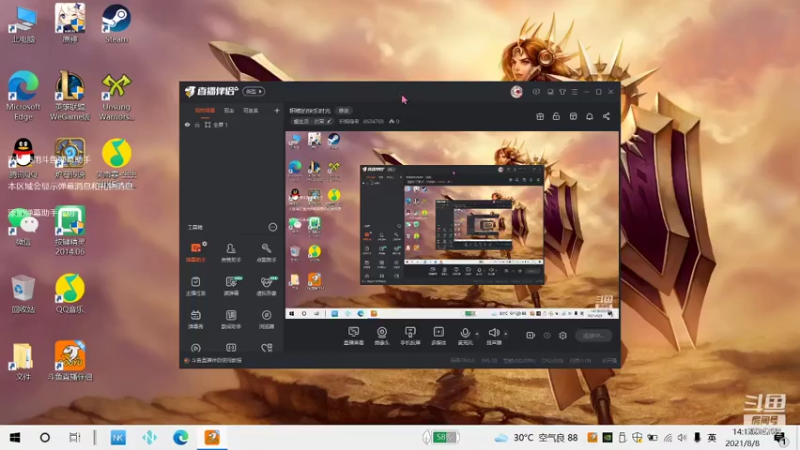Select the 原神 desktop shortcut
The width and height of the screenshot is (800, 450).
click(x=70, y=23)
